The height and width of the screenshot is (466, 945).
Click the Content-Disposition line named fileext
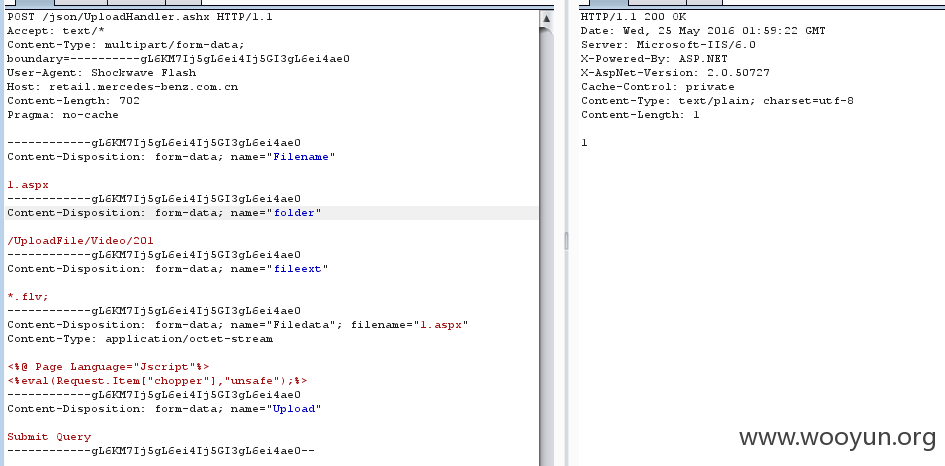tap(168, 269)
